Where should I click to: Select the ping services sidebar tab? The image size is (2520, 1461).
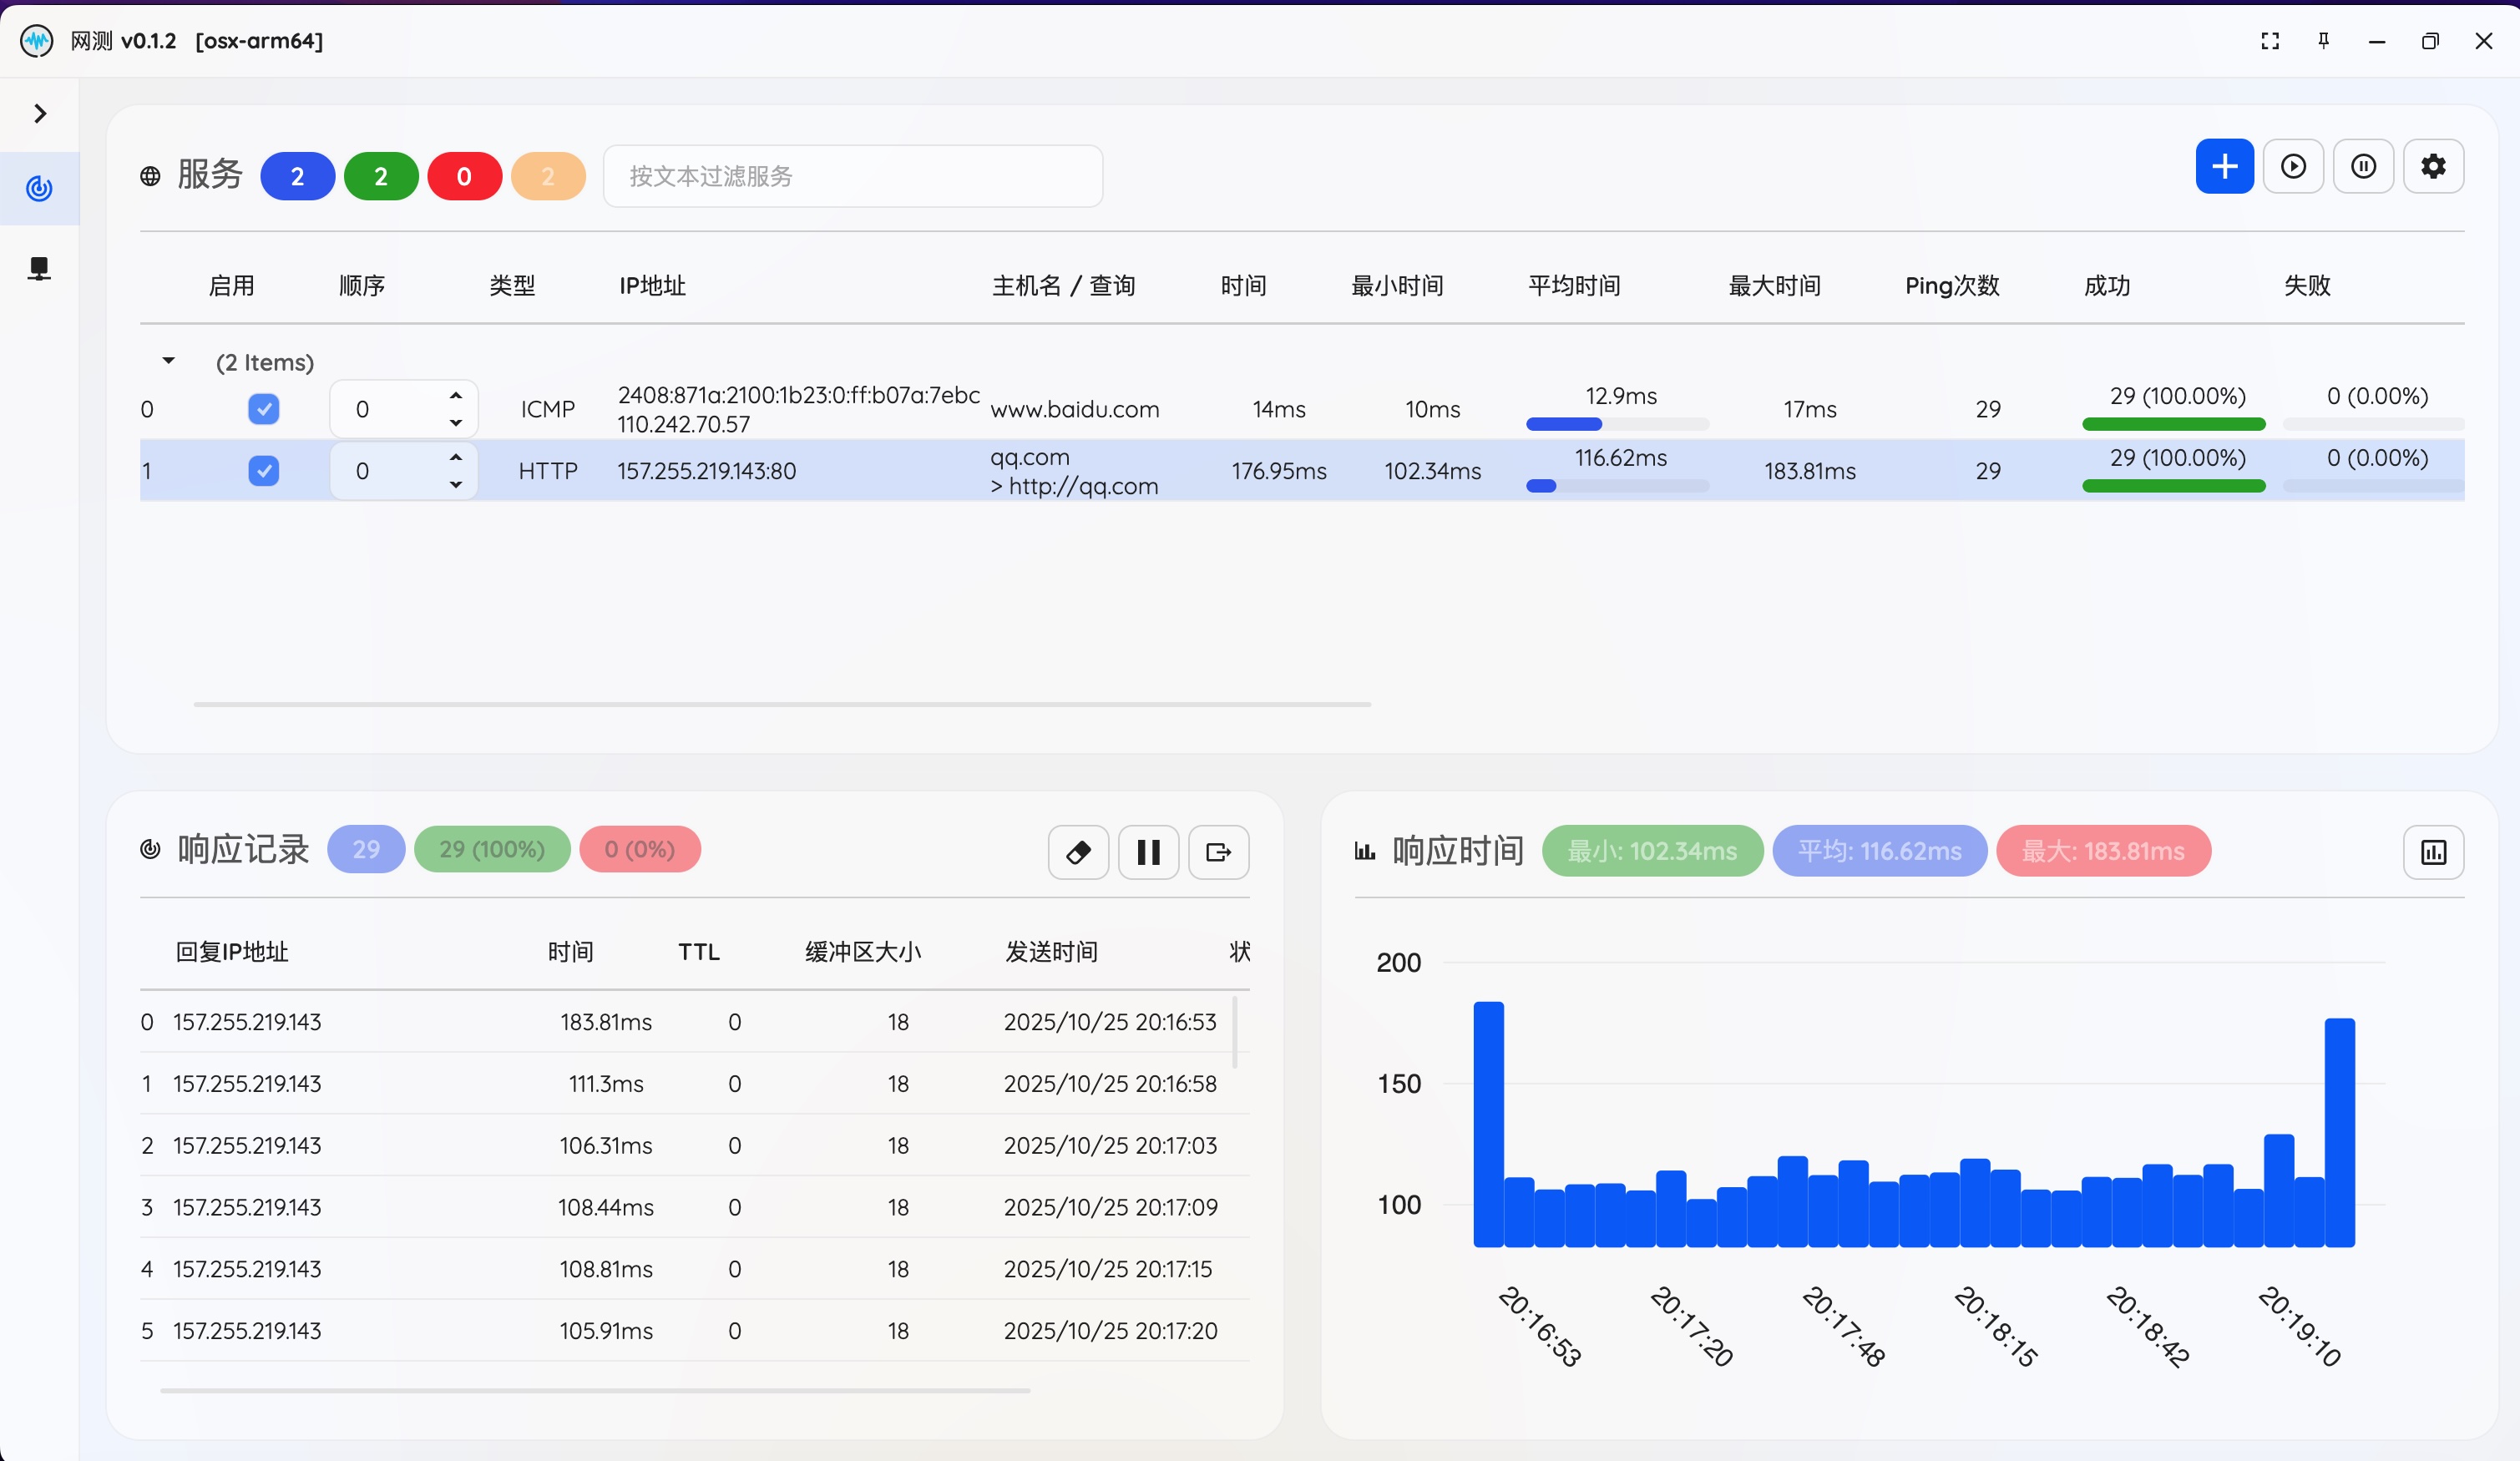point(39,188)
